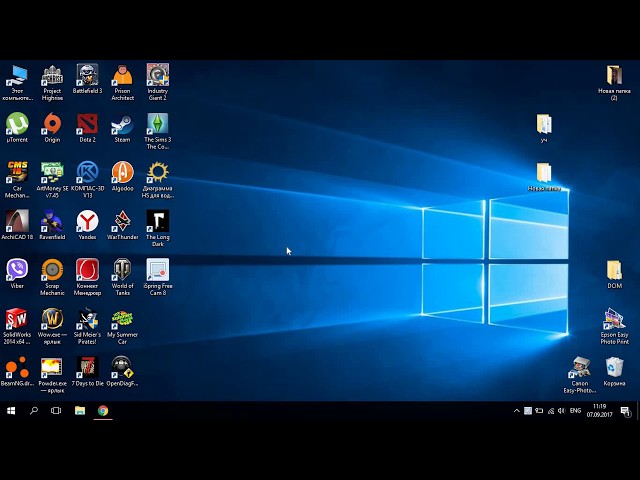The height and width of the screenshot is (480, 640).
Task: Open the Windows Start menu
Action: [x=11, y=410]
